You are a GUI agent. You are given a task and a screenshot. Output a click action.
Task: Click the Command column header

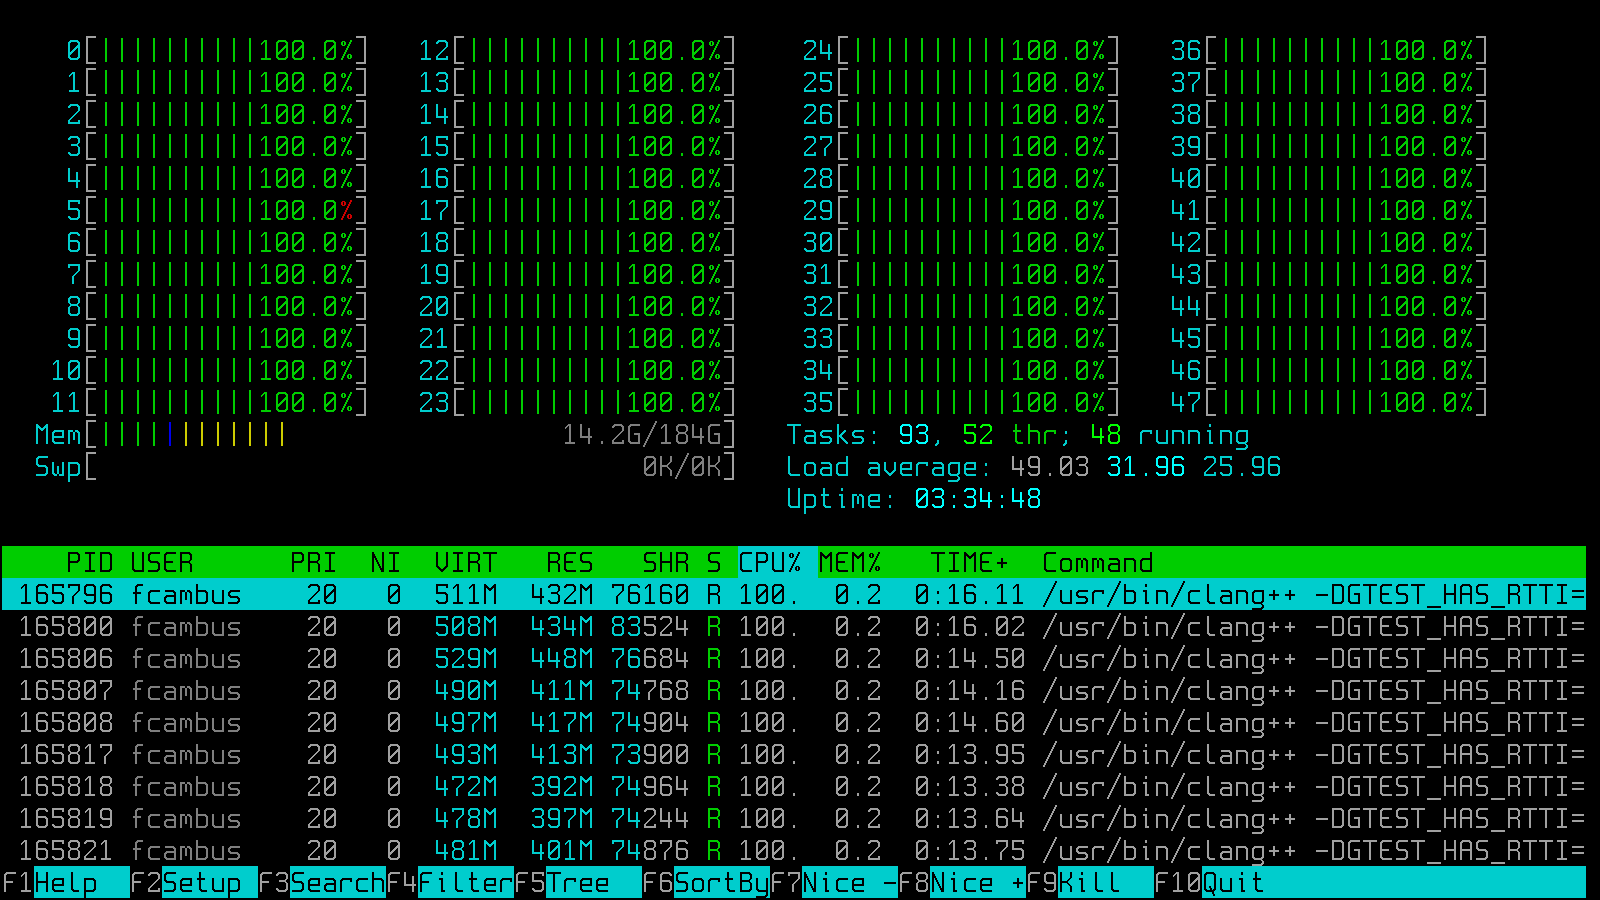[x=1098, y=563]
